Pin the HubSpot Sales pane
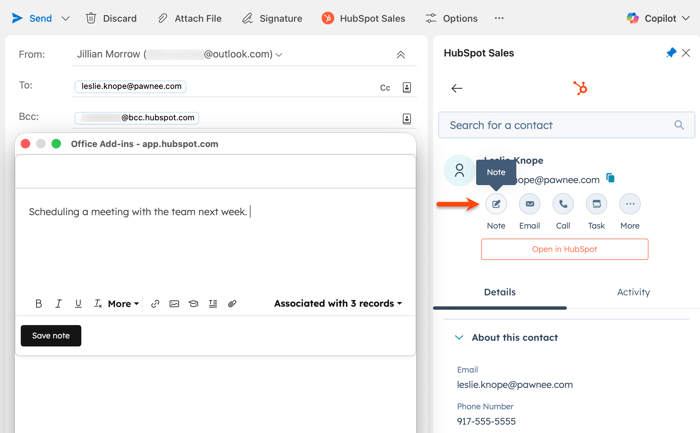This screenshot has width=700, height=433. click(x=671, y=53)
